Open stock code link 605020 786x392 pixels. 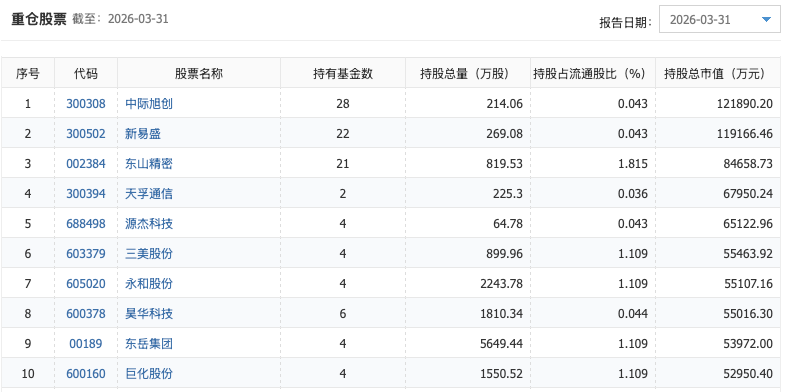86,284
